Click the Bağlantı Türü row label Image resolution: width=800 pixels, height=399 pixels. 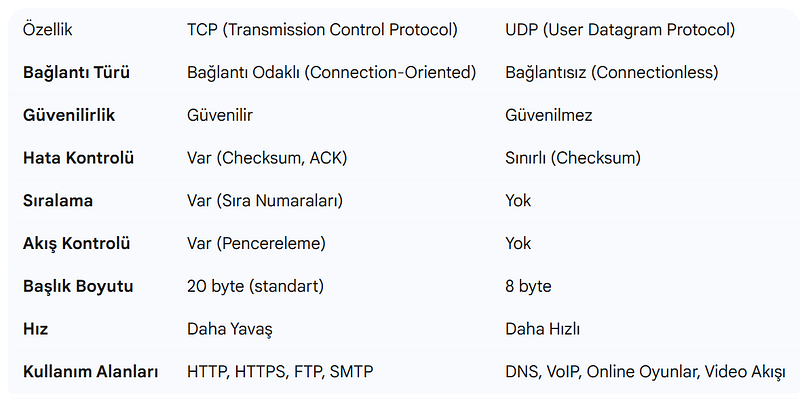pos(76,72)
